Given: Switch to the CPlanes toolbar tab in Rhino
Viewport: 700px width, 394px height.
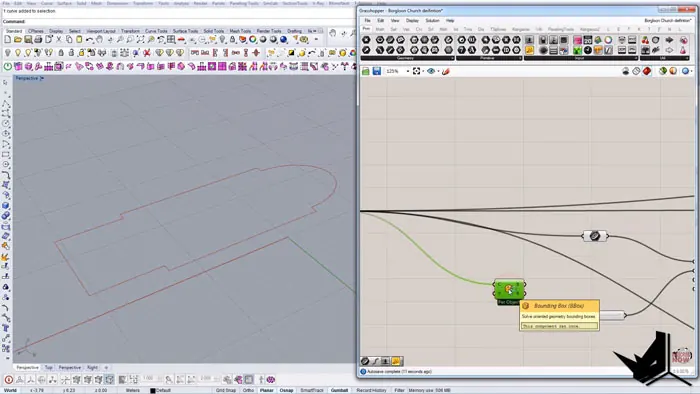Looking at the screenshot, I should (x=36, y=31).
